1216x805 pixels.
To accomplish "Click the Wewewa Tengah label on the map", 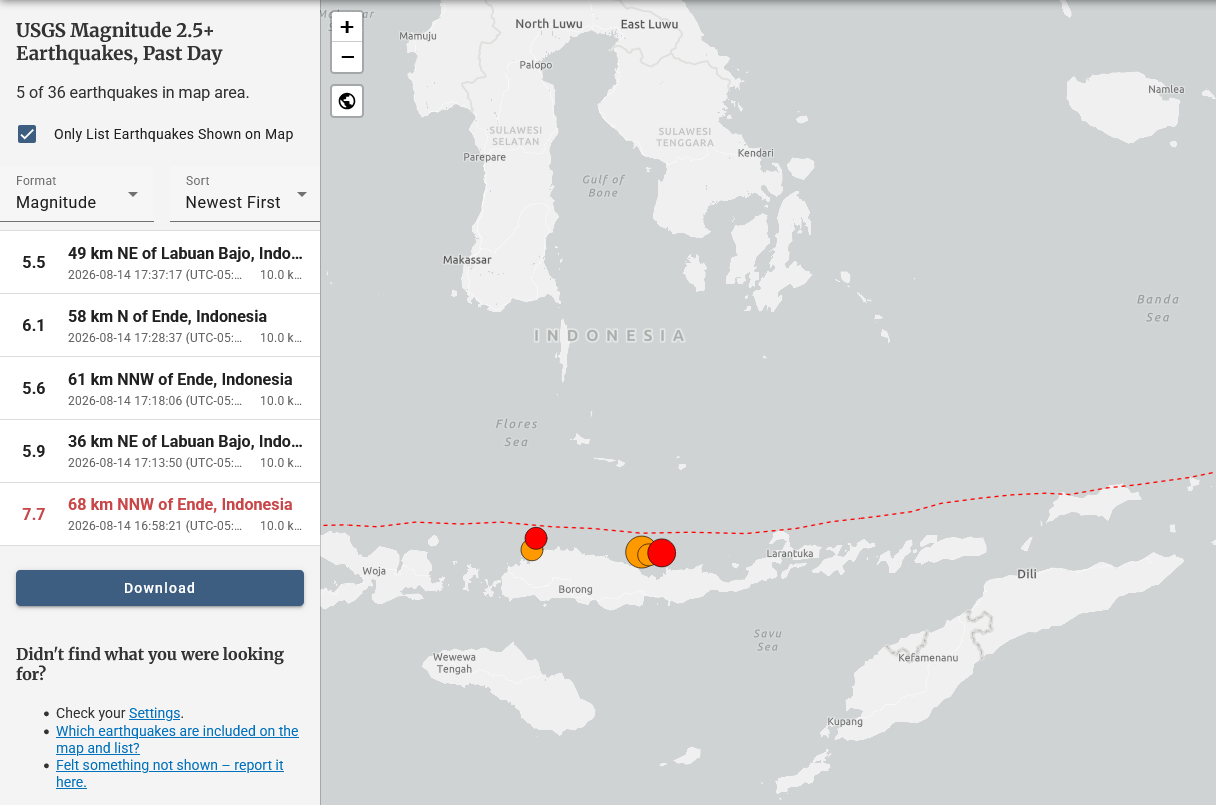I will [x=454, y=663].
